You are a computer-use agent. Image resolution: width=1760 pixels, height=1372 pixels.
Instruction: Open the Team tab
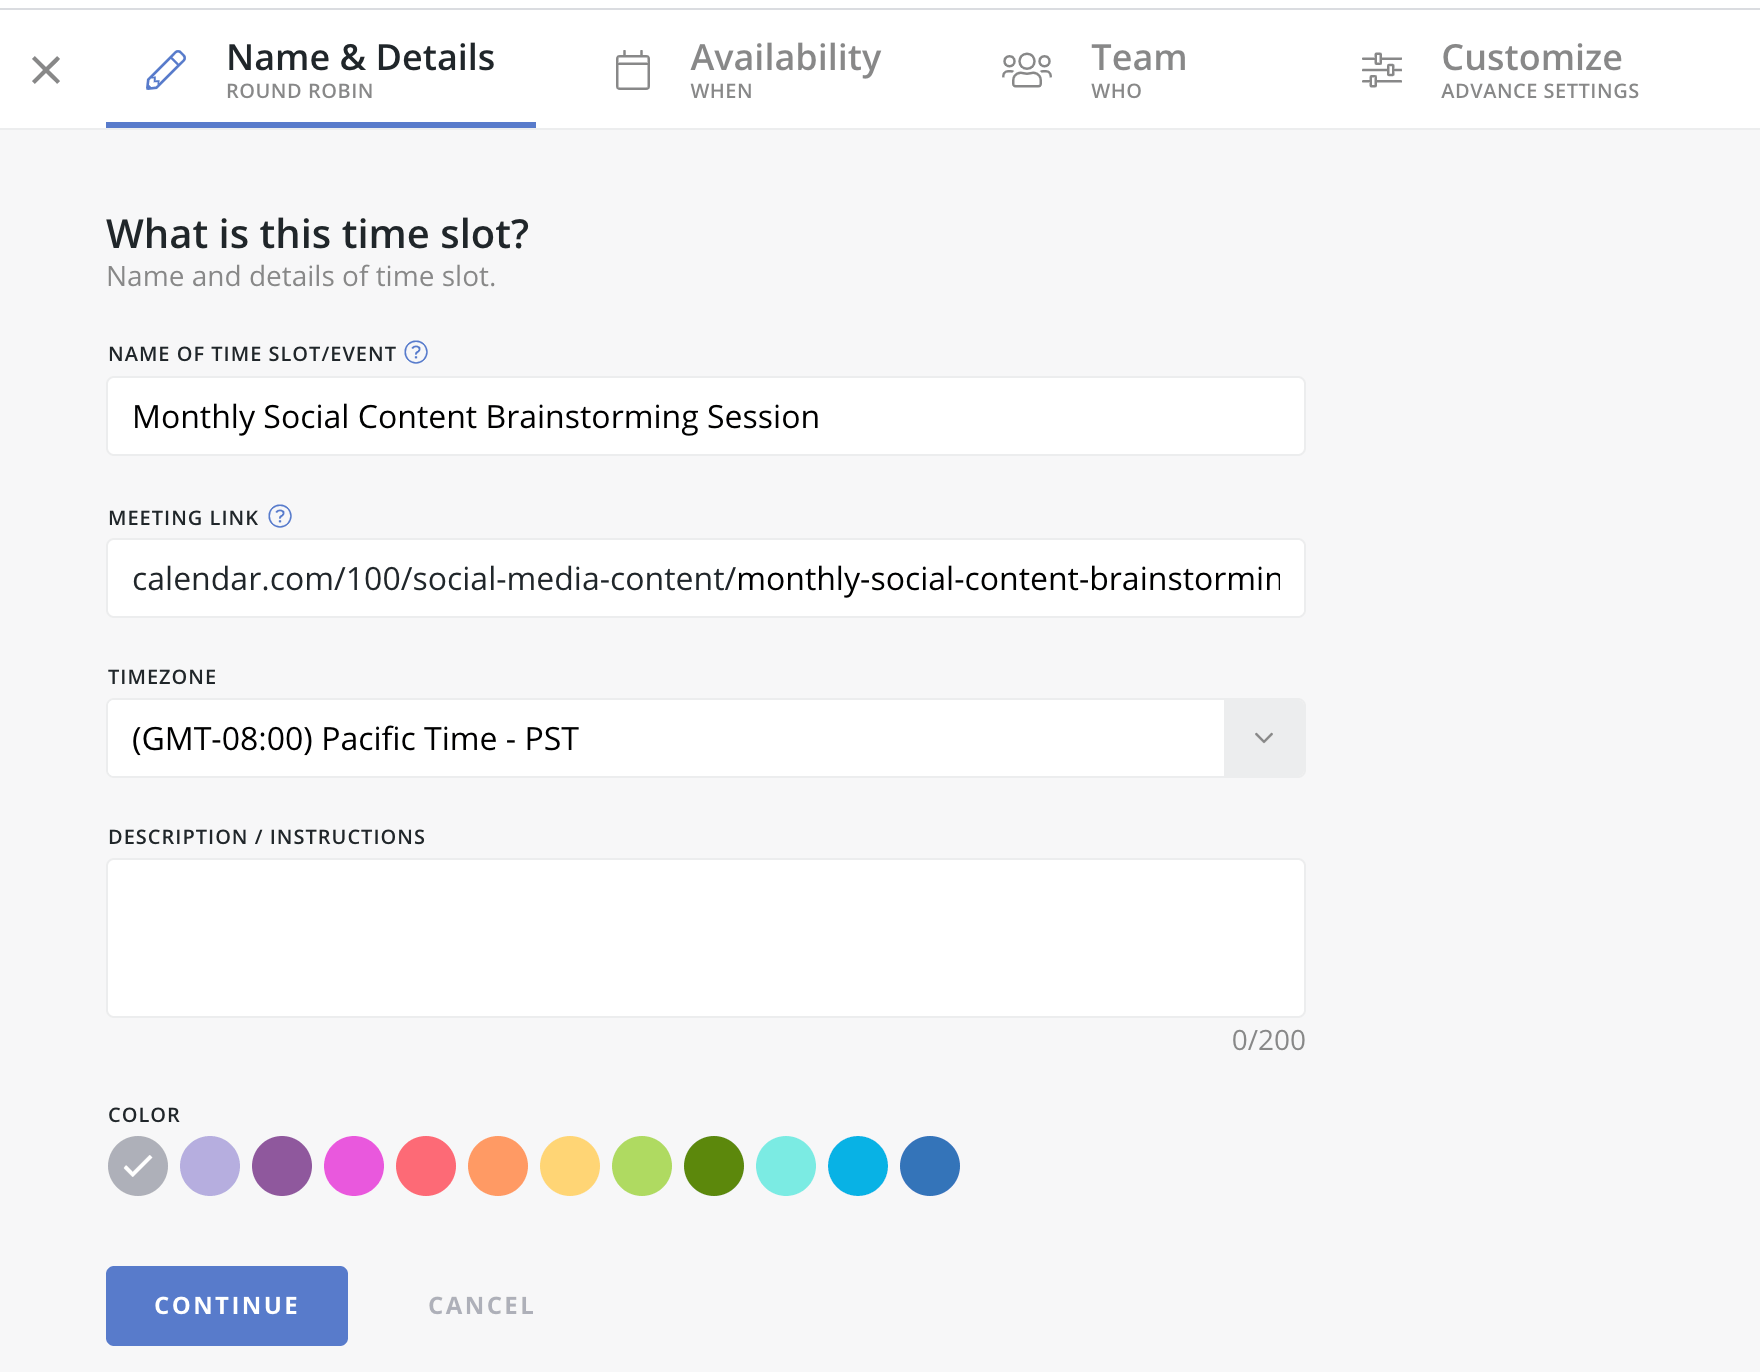coord(1094,70)
